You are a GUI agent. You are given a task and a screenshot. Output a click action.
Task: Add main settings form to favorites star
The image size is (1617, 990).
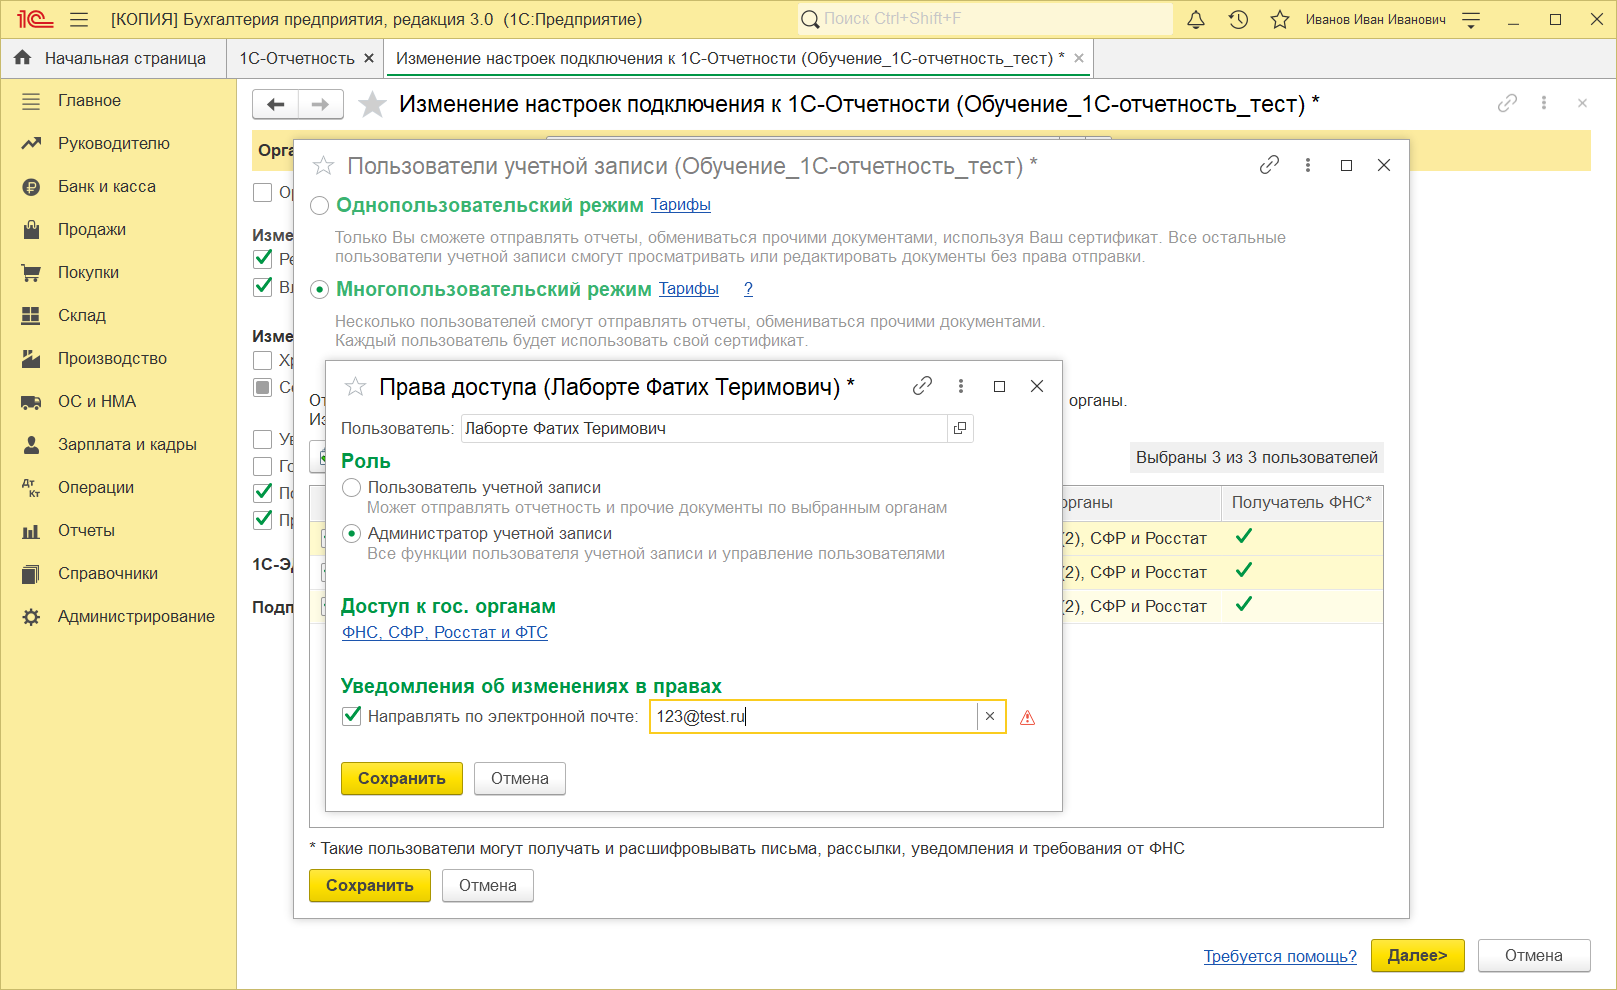point(372,104)
